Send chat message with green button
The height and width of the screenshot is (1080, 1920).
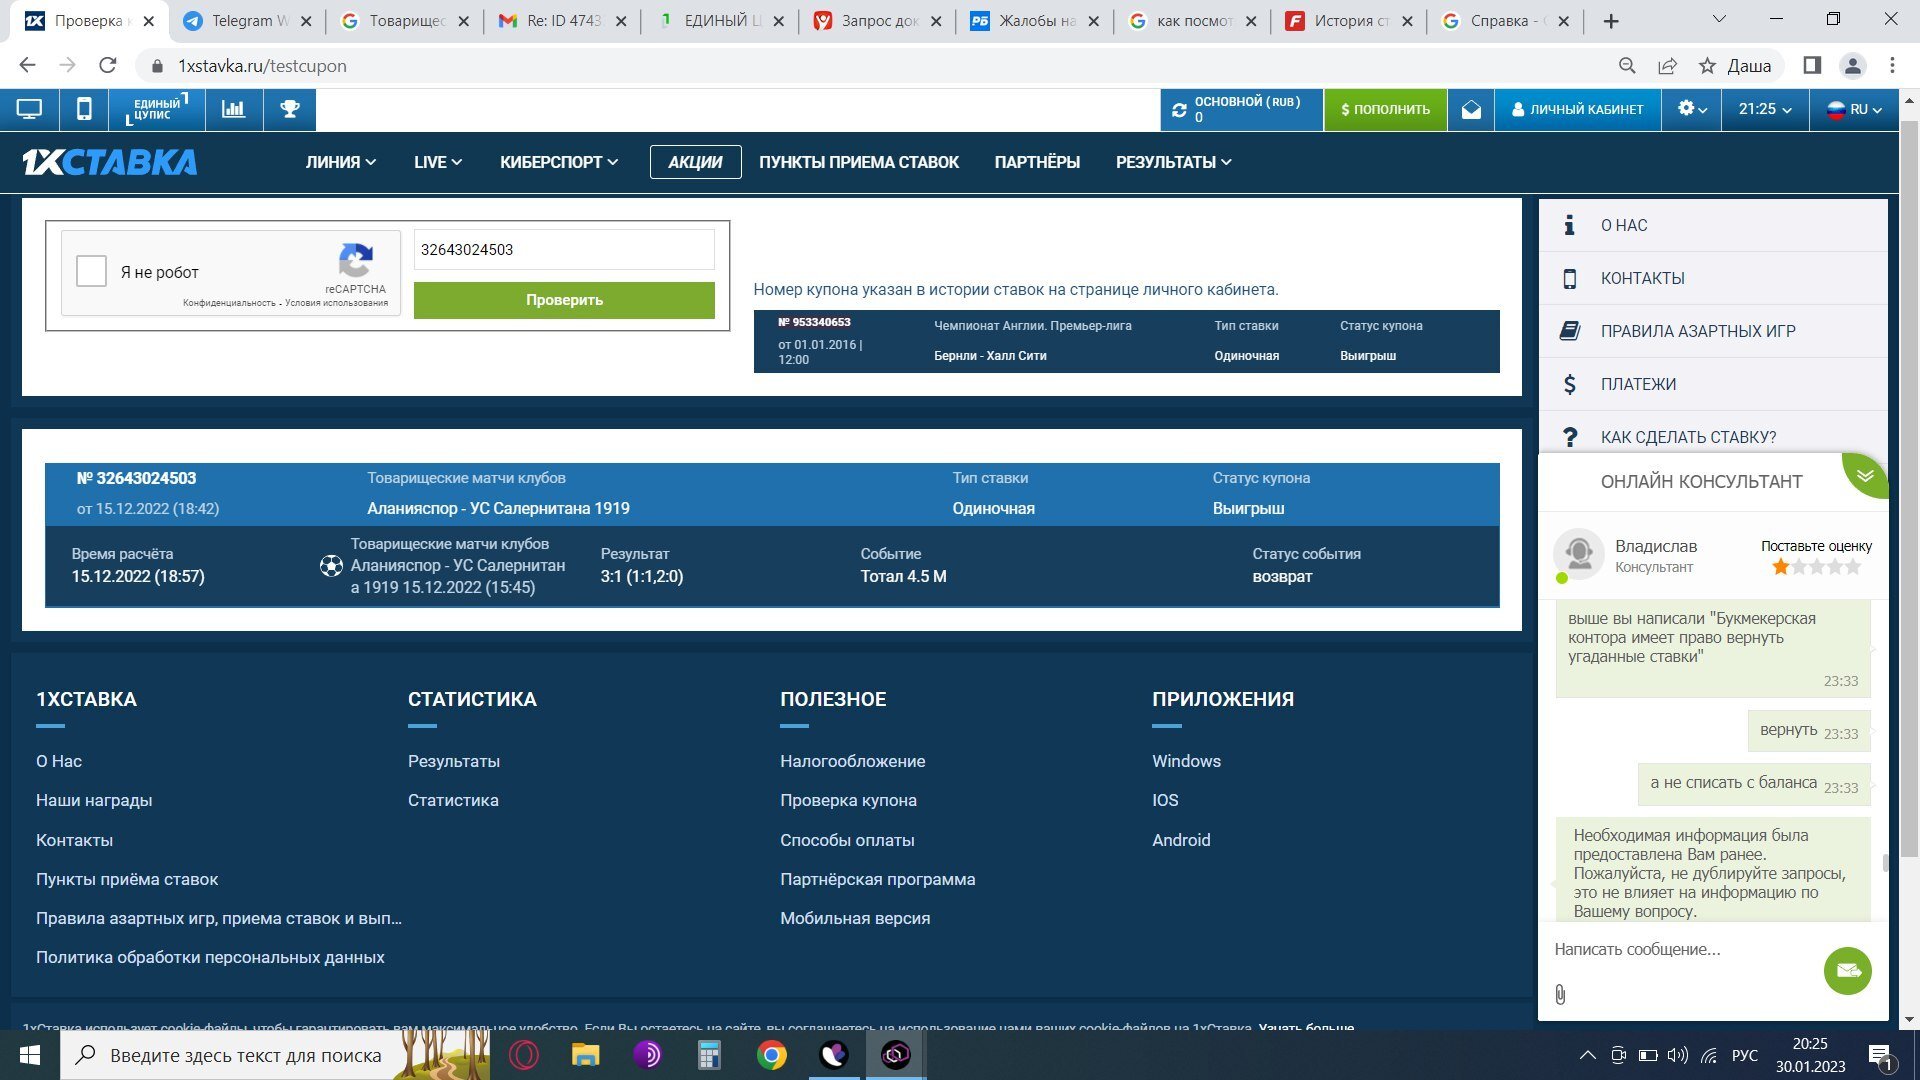tap(1847, 971)
